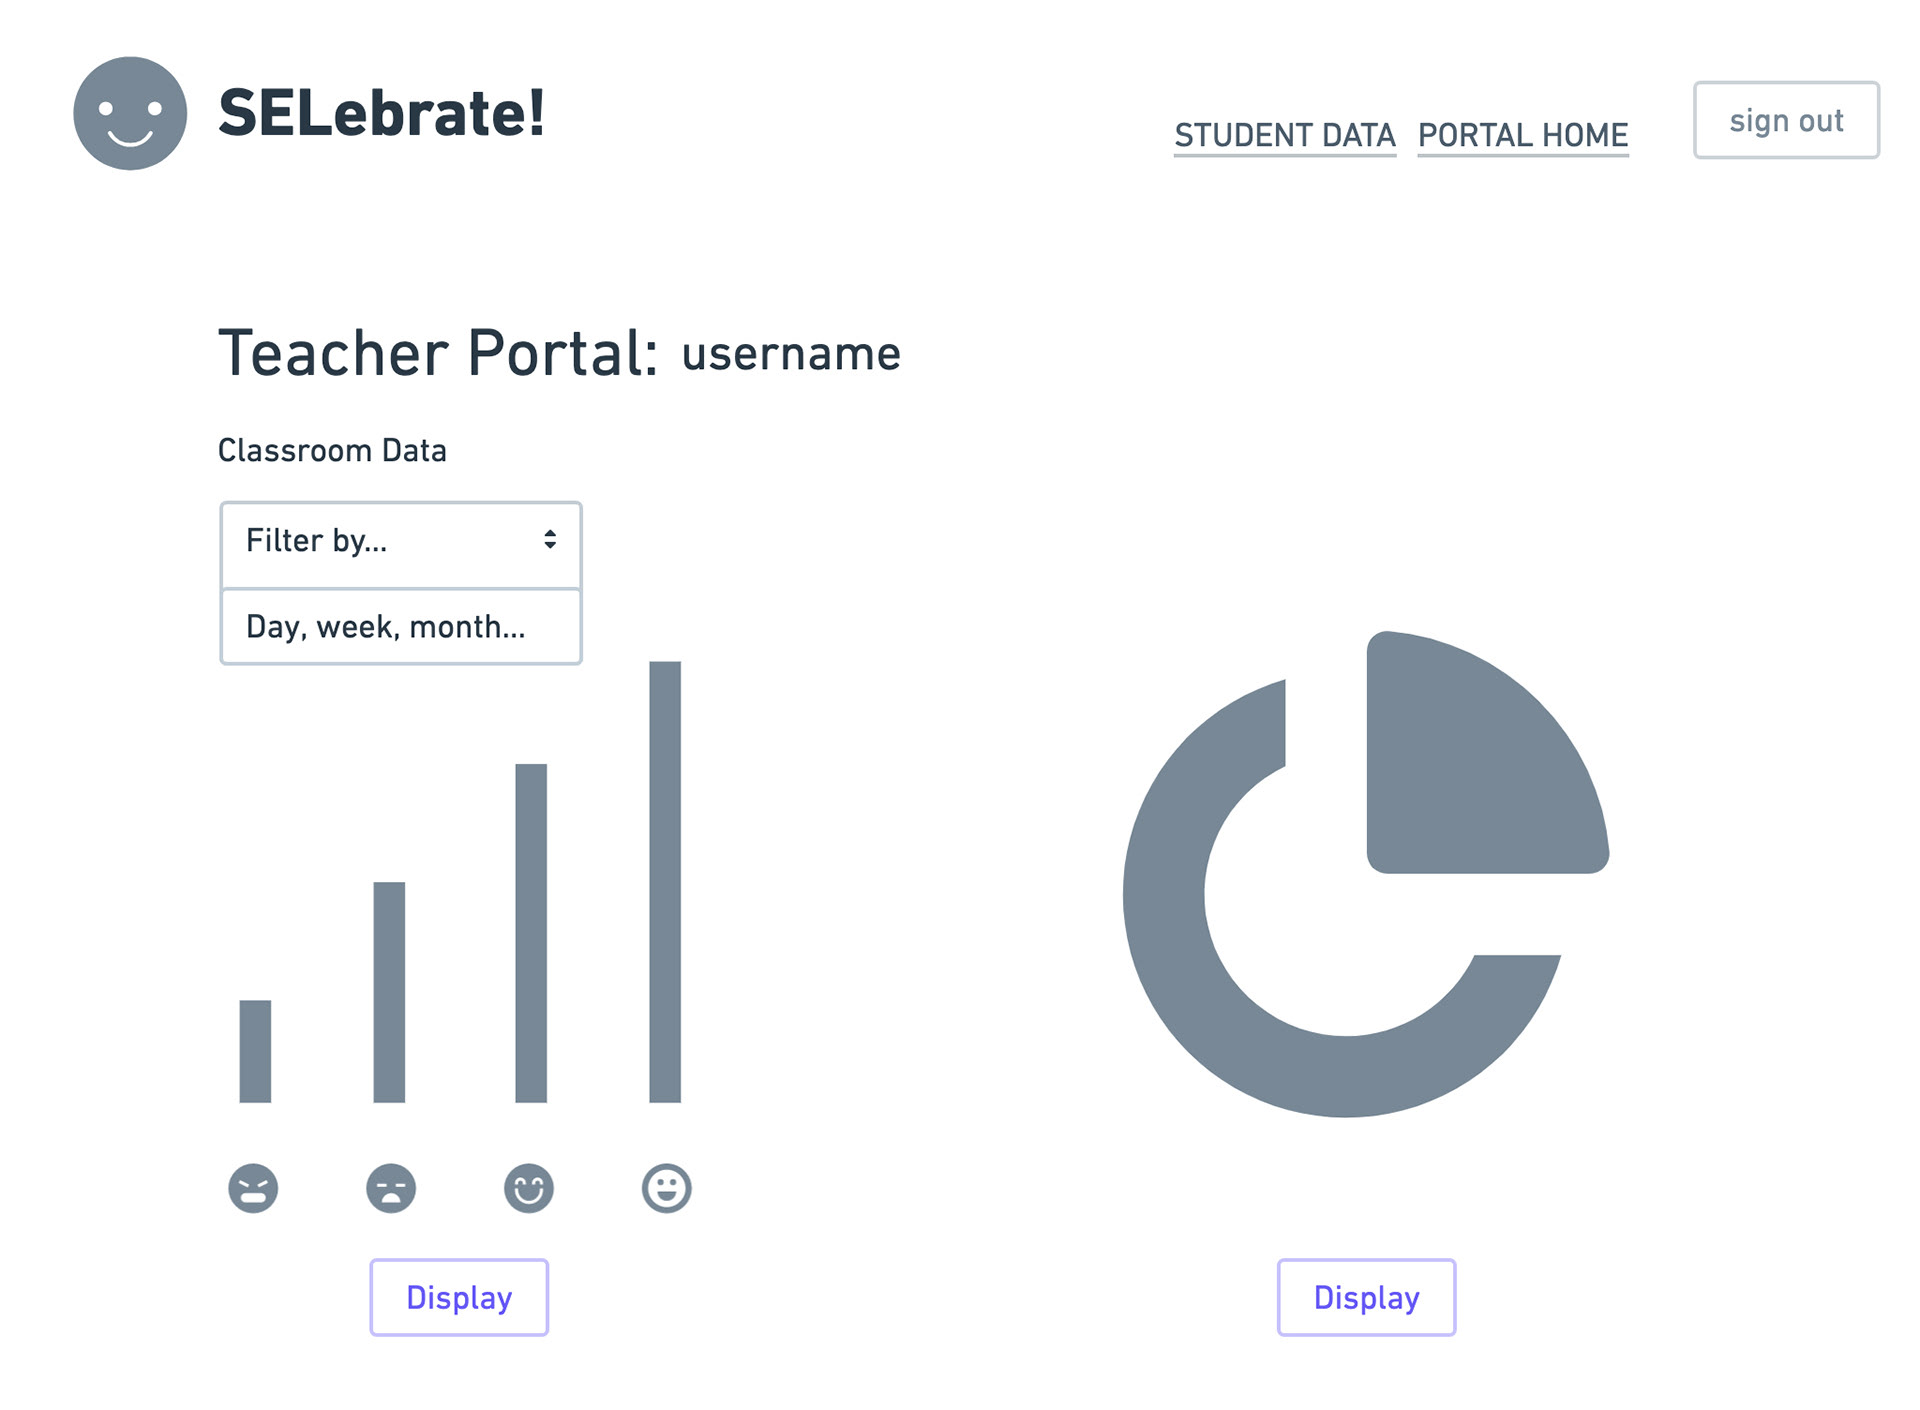Click the SELebrate smiley face logo
Viewport: 1920px width, 1410px height.
[130, 113]
